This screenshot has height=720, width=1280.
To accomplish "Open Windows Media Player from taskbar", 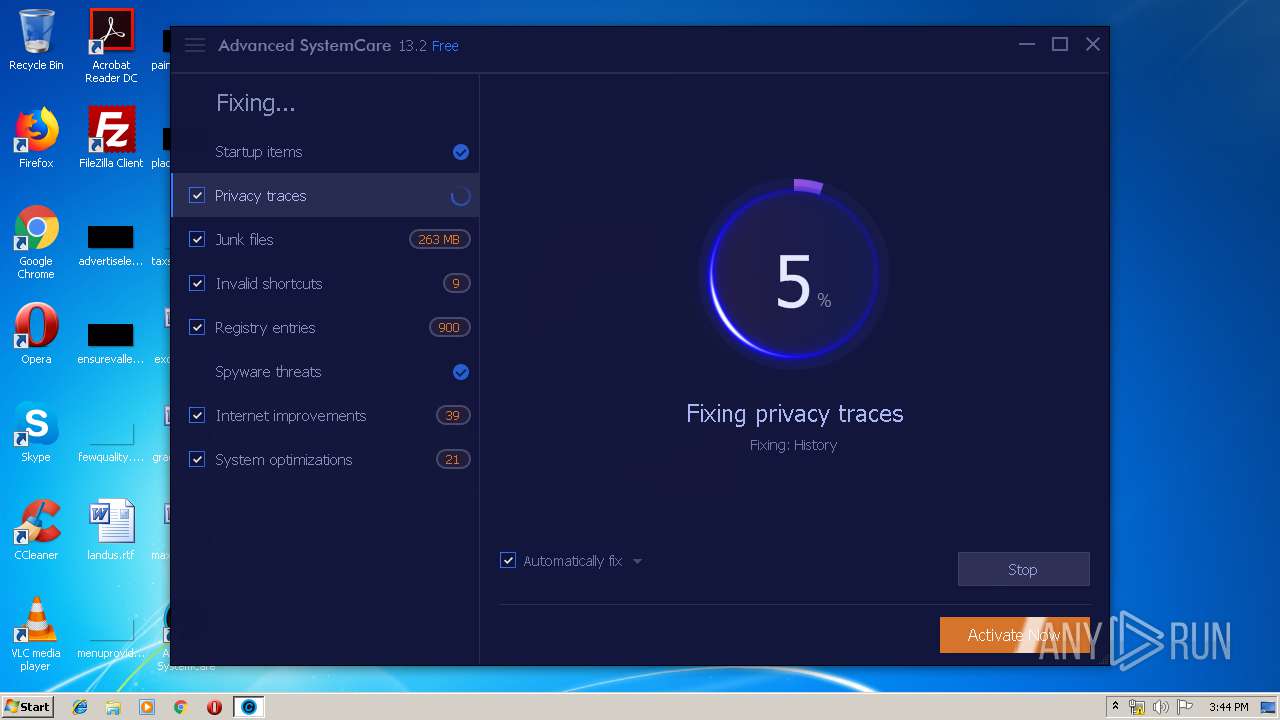I will click(147, 707).
